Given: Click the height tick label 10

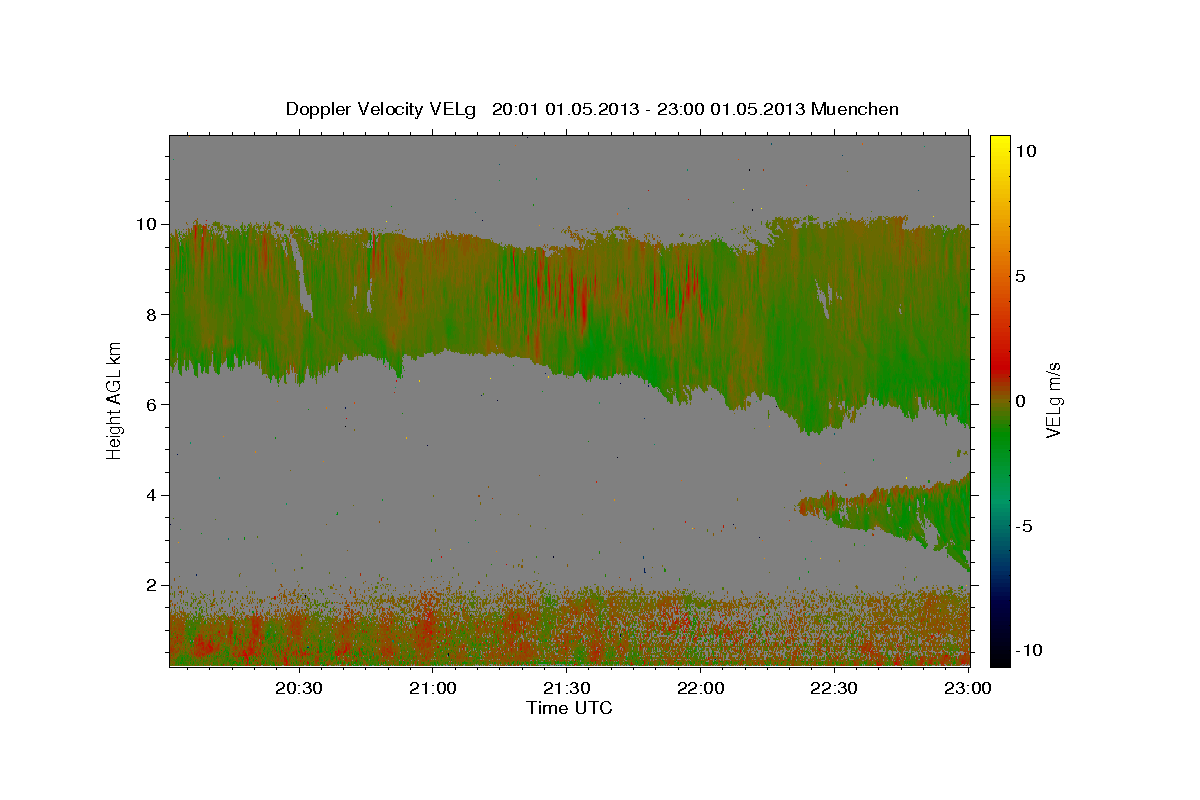Looking at the screenshot, I should click(x=148, y=224).
